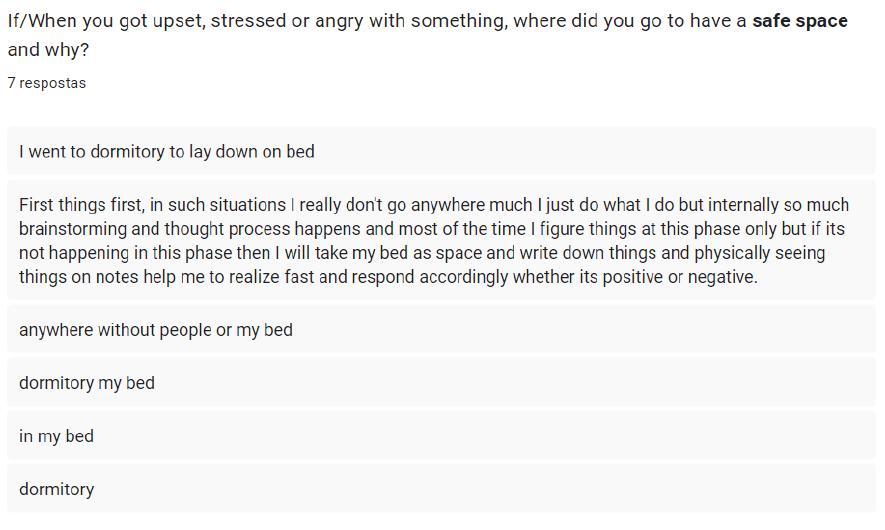Click the word 'bed' in the 'in my bed' response
The image size is (885, 530).
click(80, 436)
